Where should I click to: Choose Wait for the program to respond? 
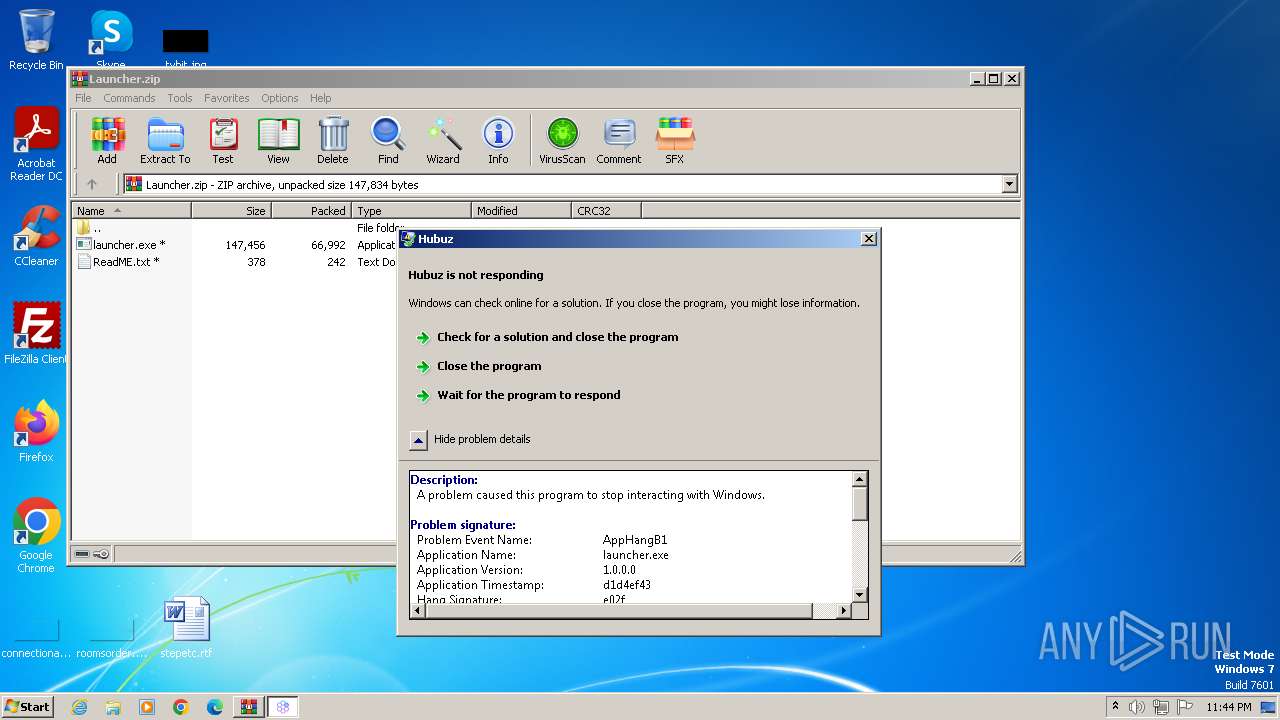pyautogui.click(x=528, y=395)
